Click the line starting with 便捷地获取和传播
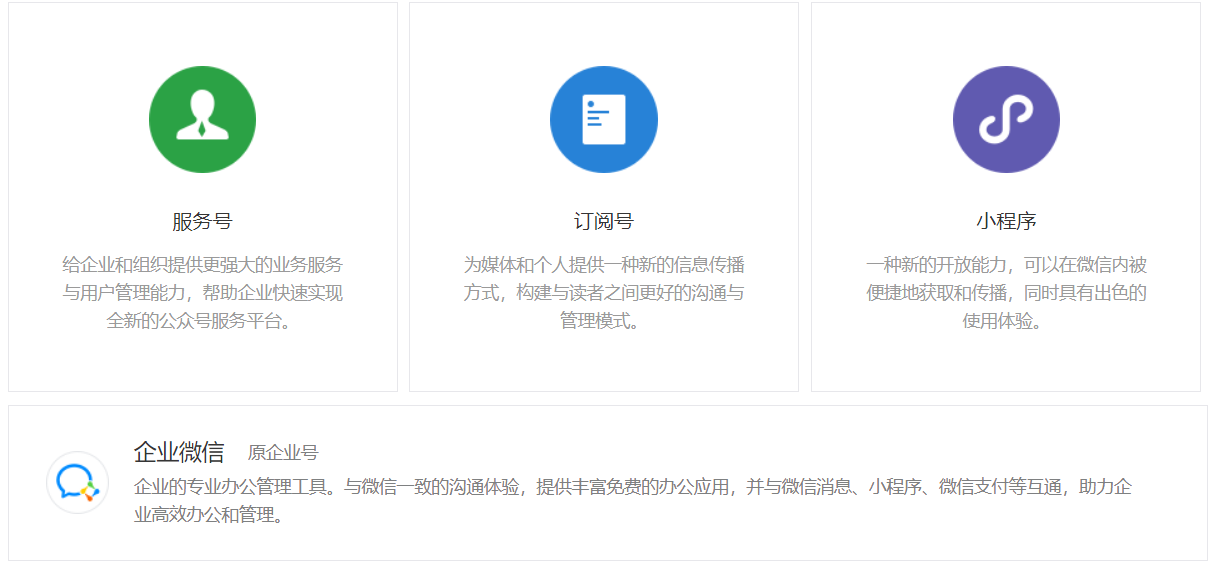This screenshot has height=563, width=1212. (x=1005, y=293)
